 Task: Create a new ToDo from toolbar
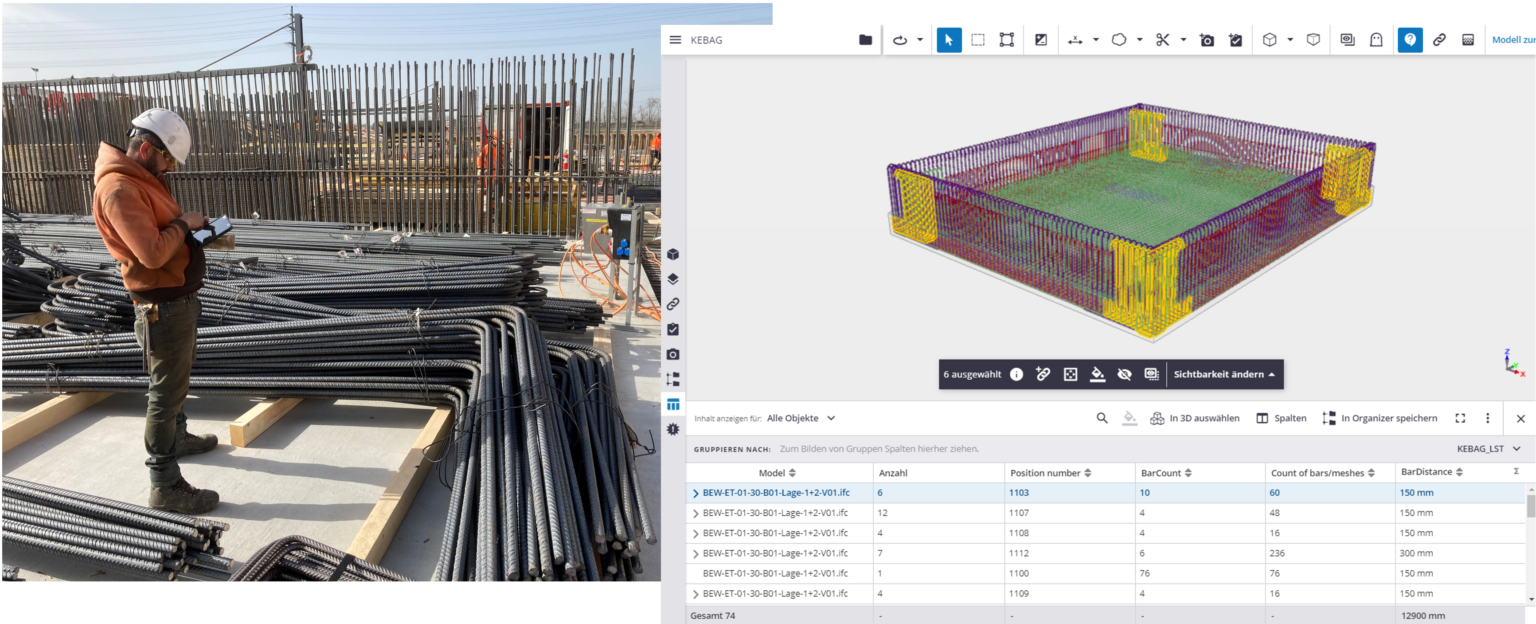tap(1236, 40)
